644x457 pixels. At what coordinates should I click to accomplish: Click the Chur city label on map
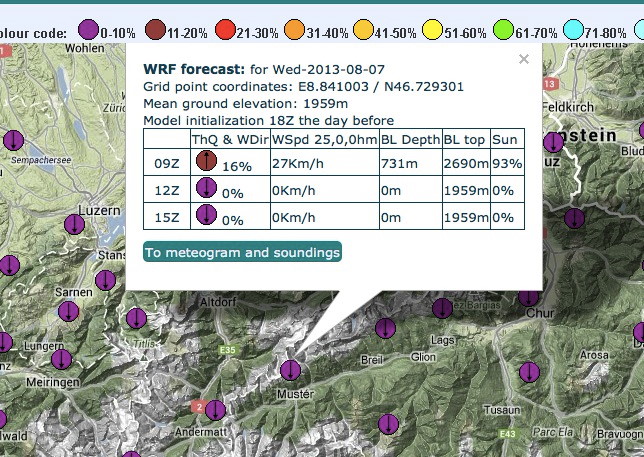pyautogui.click(x=540, y=313)
